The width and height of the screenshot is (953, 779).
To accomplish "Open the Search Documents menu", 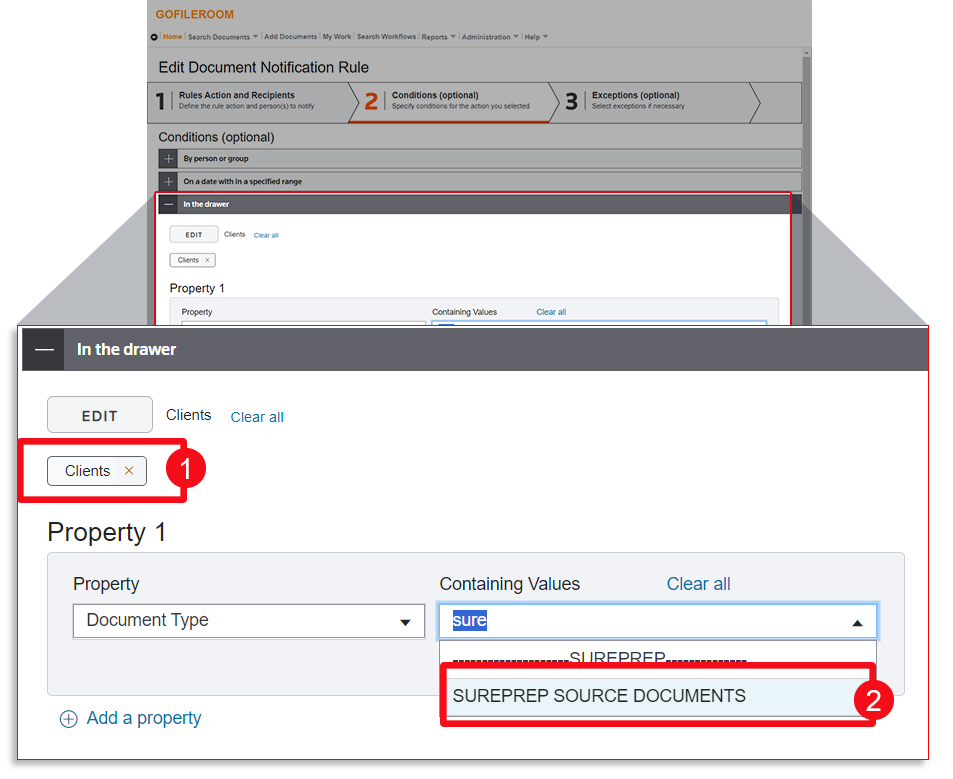I will point(222,37).
